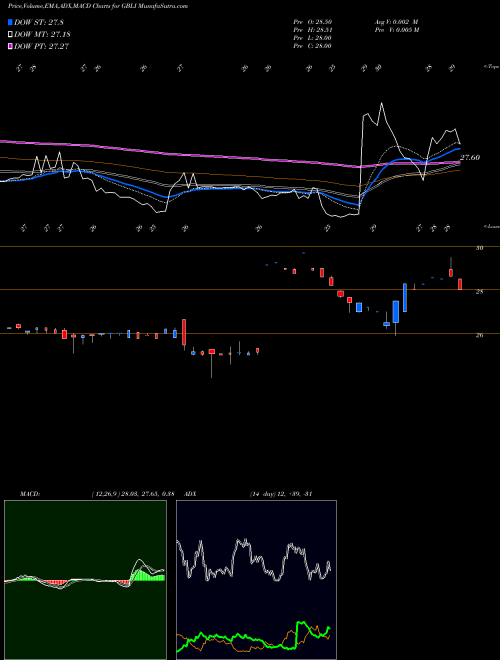Screen dimensions: 500x660
Task: Click the blue DOW ST legend swatch
Action: click(11, 22)
